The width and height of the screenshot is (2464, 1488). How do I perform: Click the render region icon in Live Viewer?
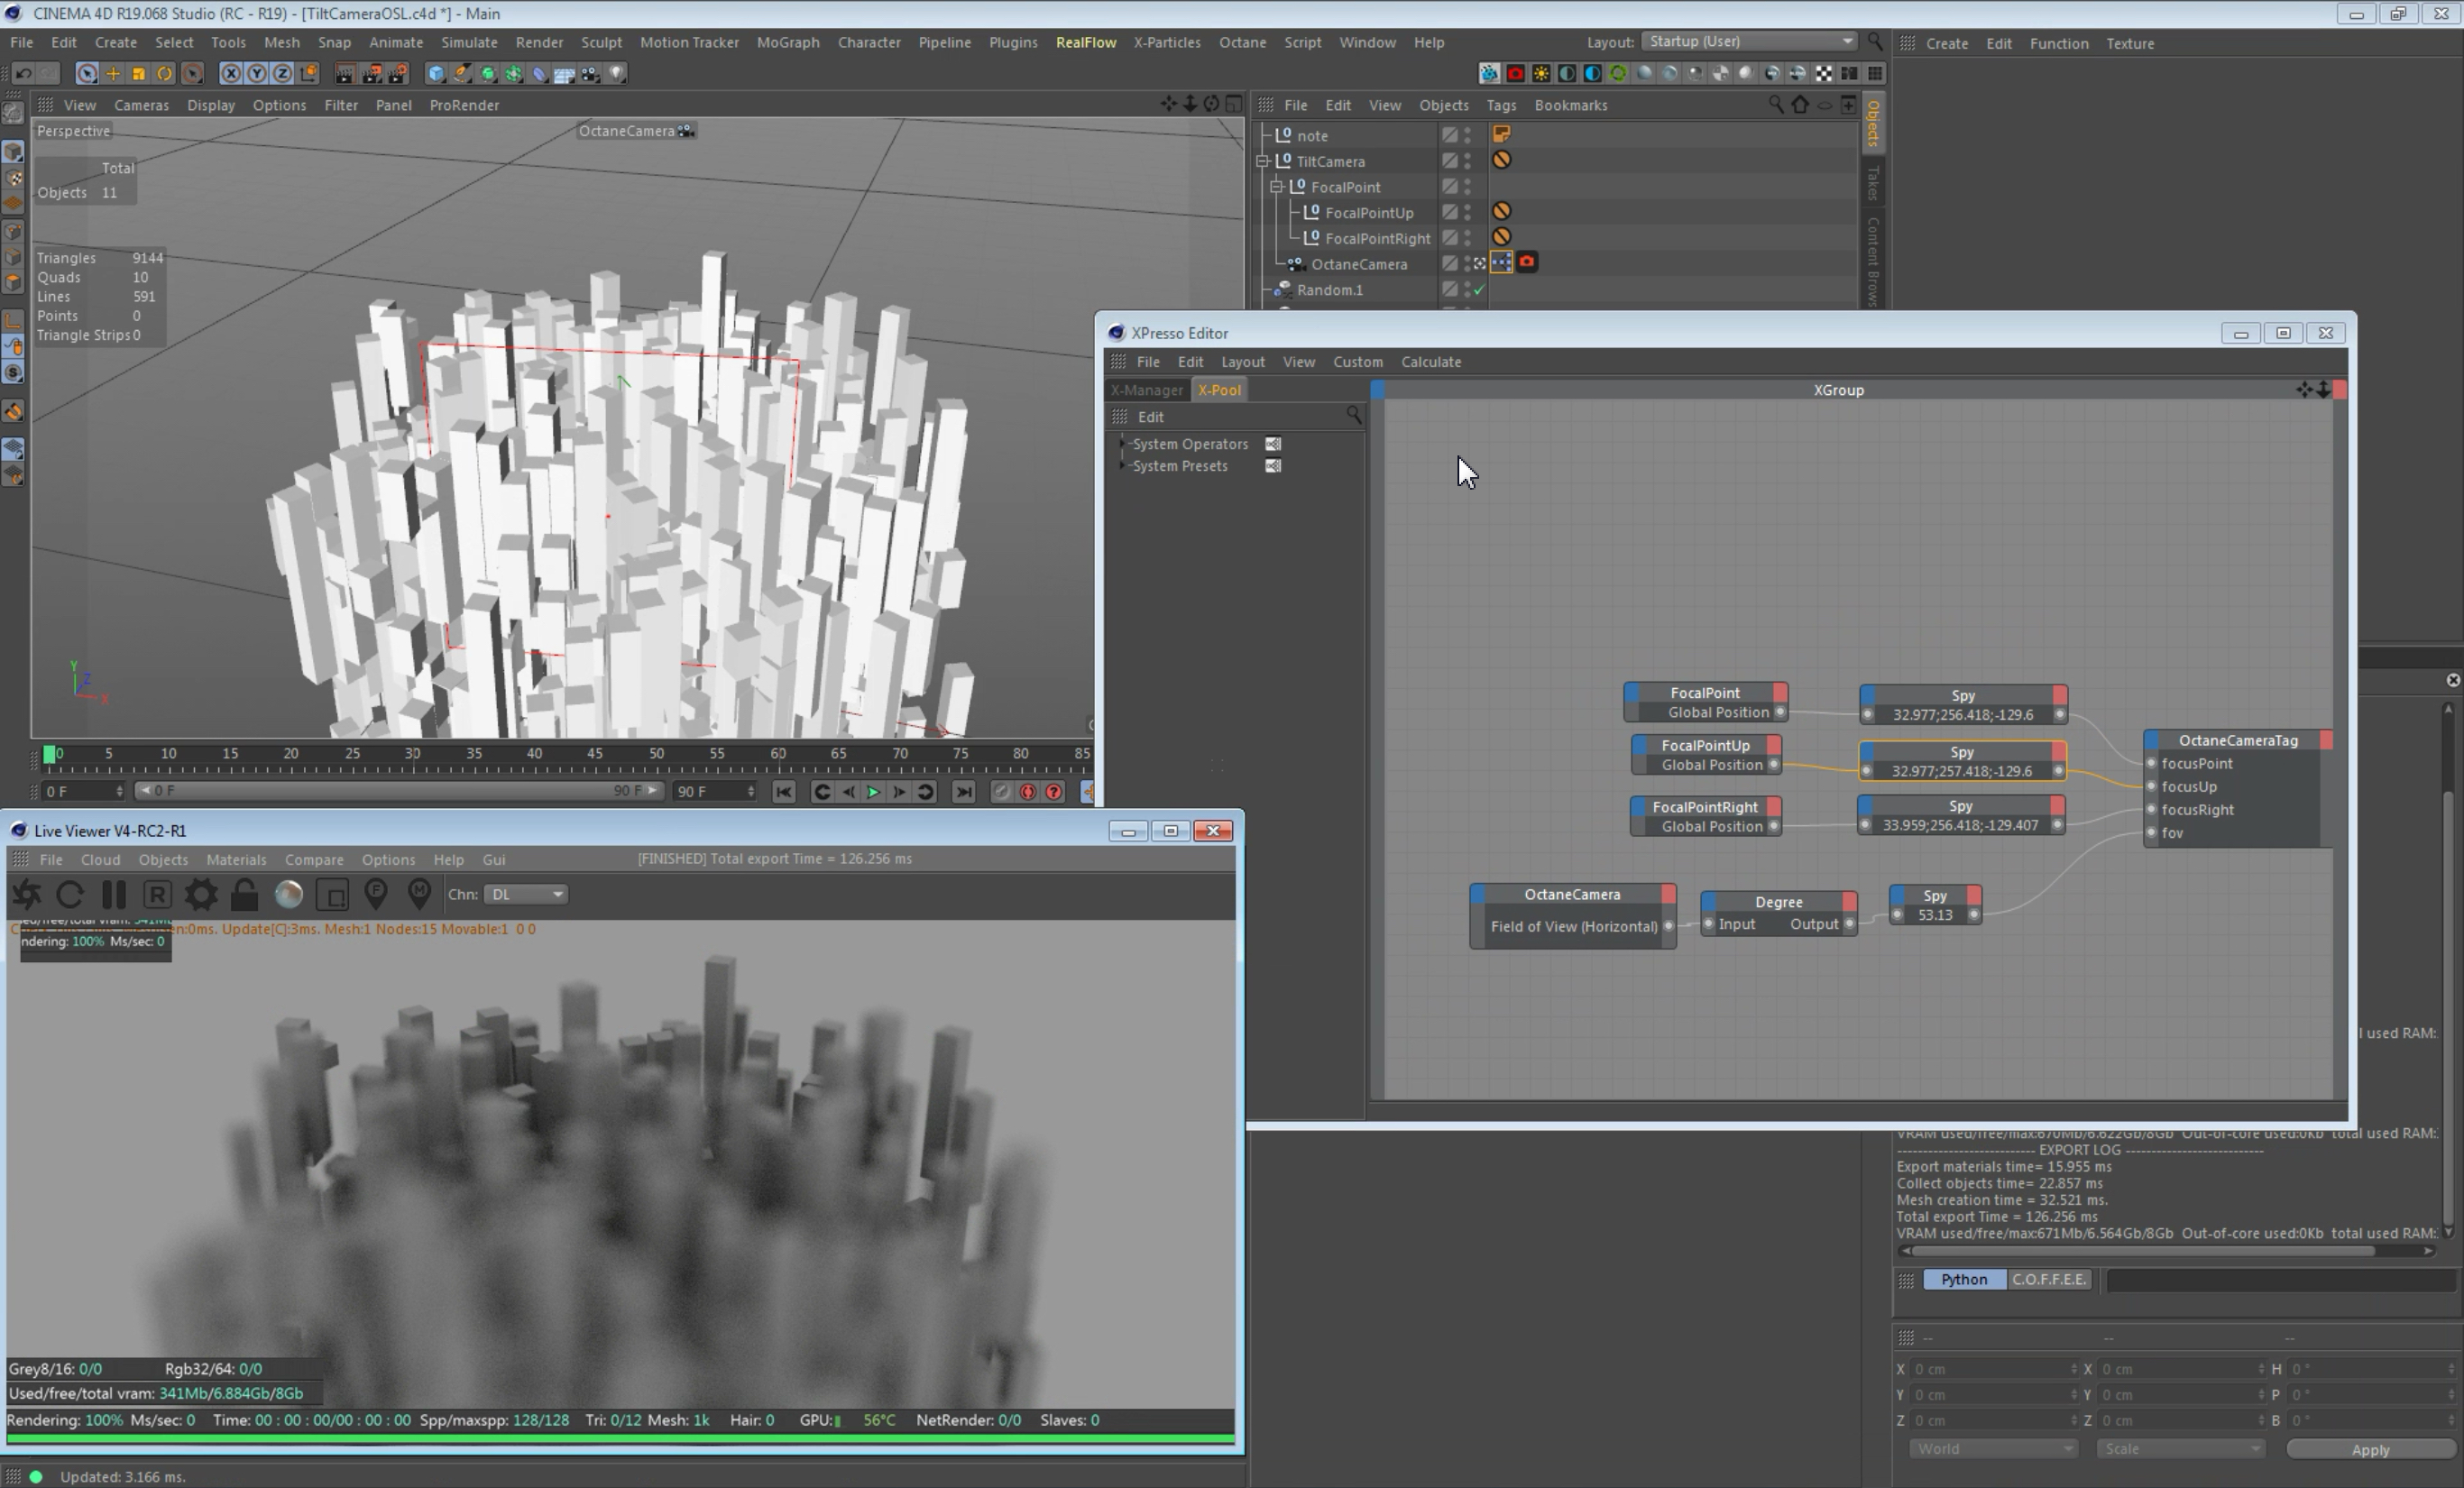[x=332, y=895]
